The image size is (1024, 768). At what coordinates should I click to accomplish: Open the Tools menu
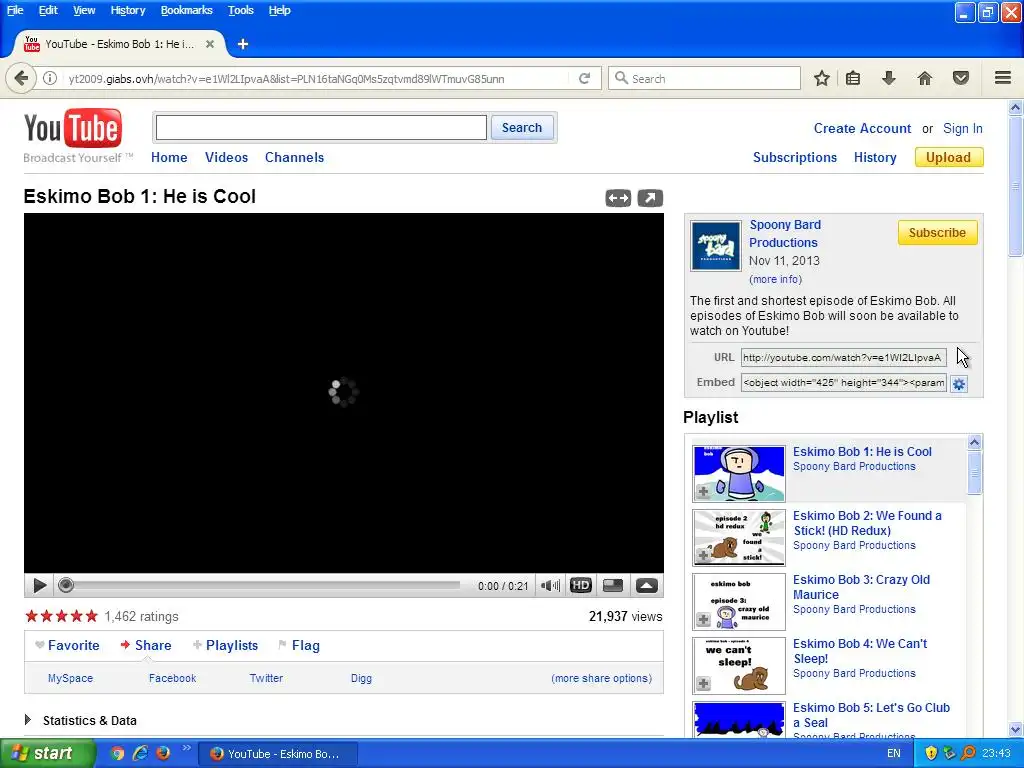tap(240, 10)
